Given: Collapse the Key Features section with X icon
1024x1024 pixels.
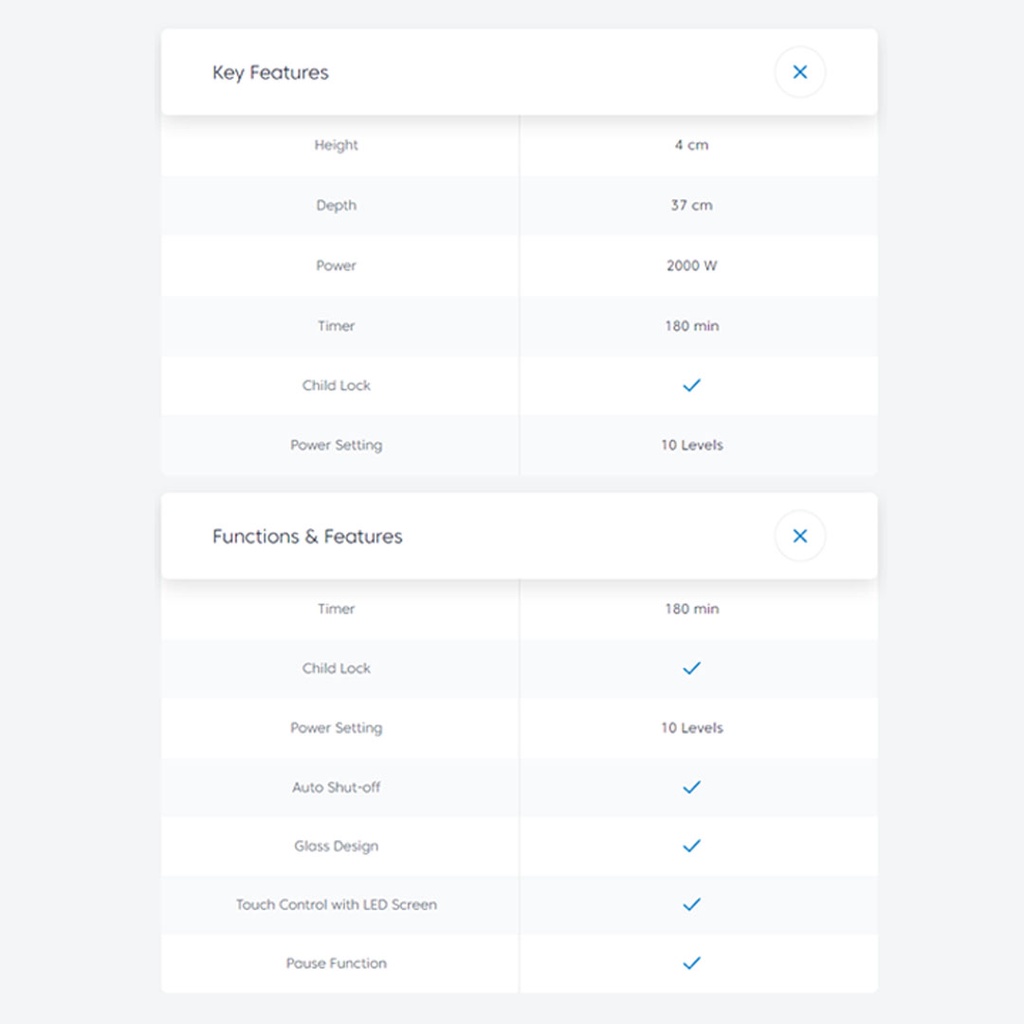Looking at the screenshot, I should point(800,72).
